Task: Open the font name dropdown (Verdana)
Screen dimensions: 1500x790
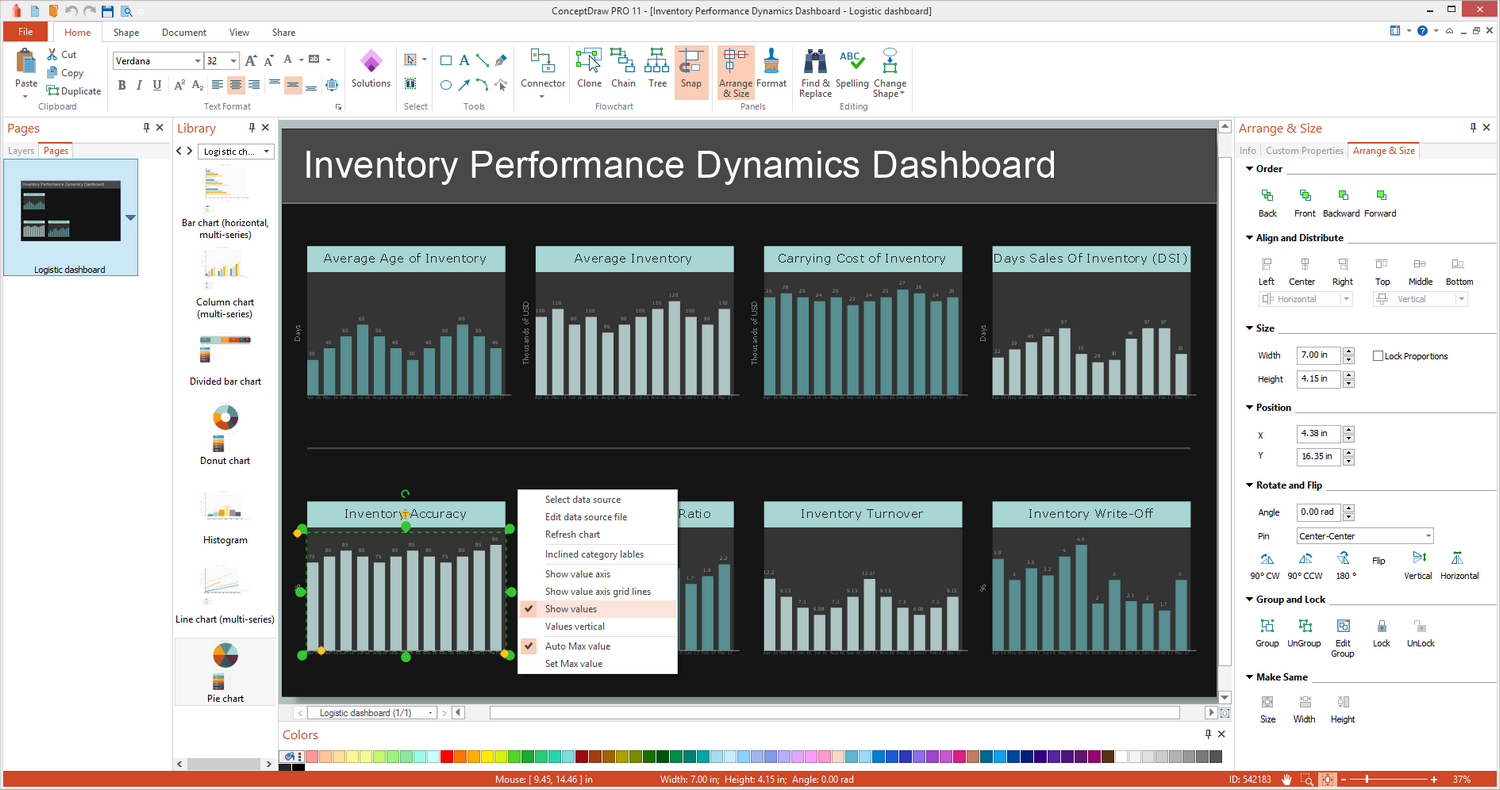Action: (196, 61)
